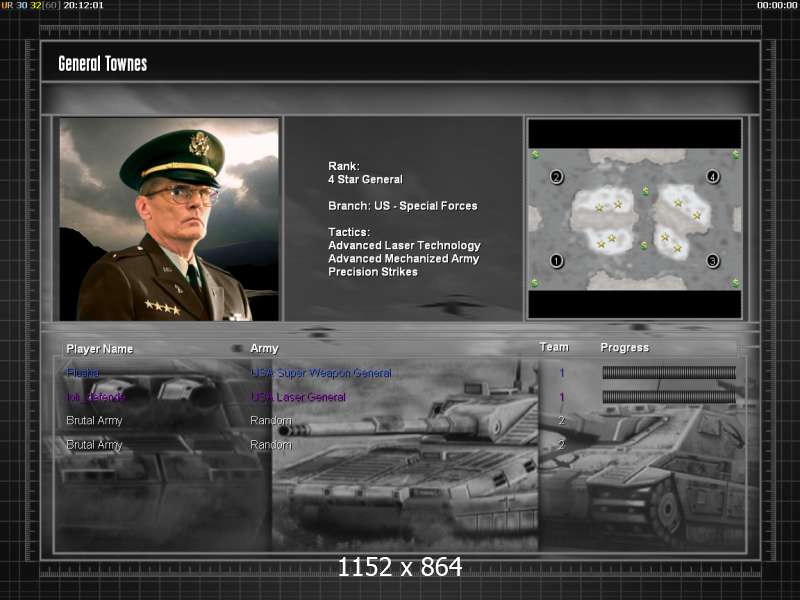The image size is (800, 600).
Task: Click the "Tactics:" label
Action: pos(349,232)
